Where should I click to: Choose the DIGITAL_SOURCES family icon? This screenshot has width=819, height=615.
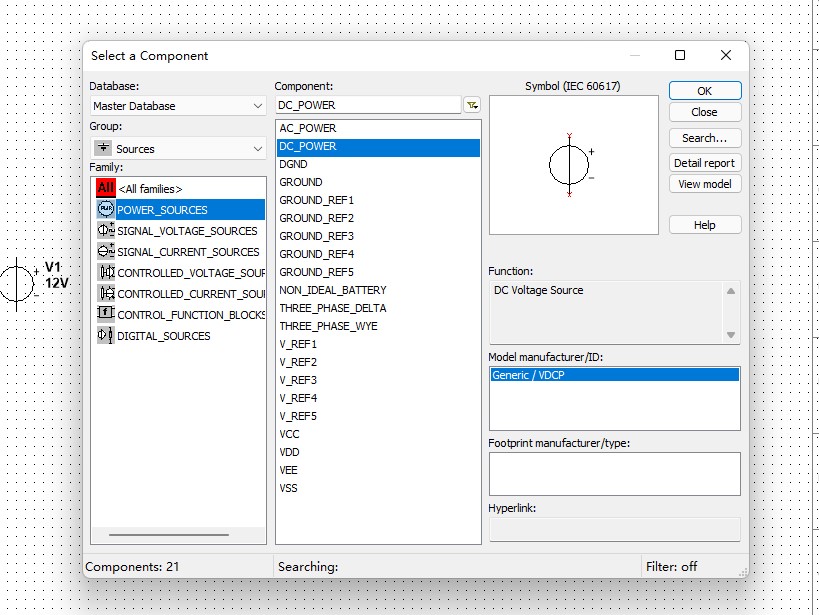106,335
